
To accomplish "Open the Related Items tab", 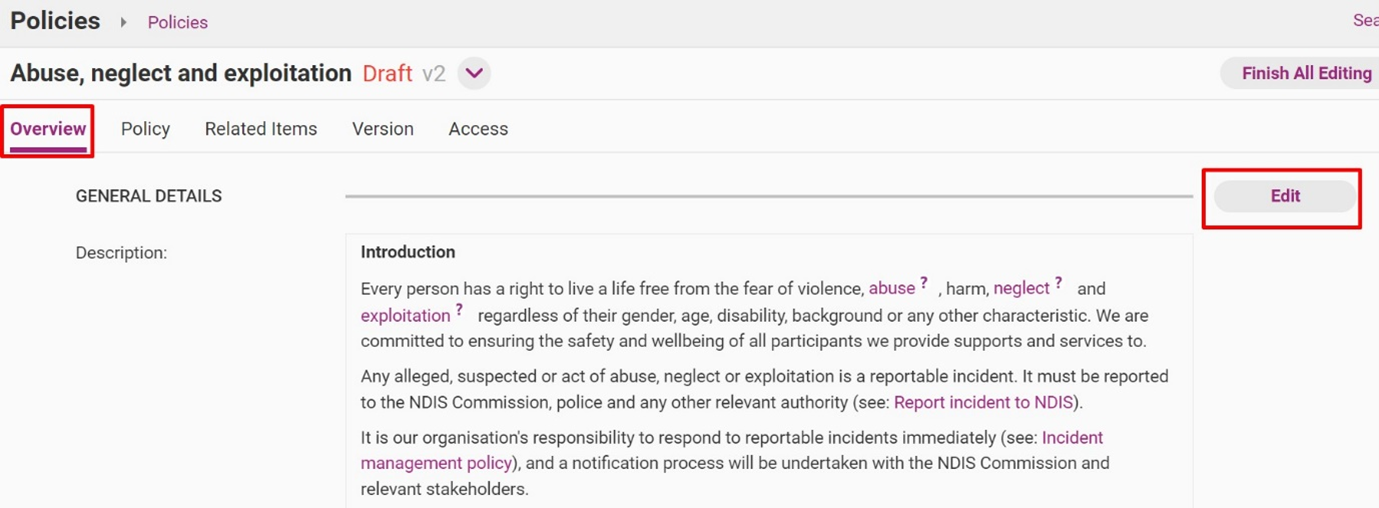I will 261,129.
